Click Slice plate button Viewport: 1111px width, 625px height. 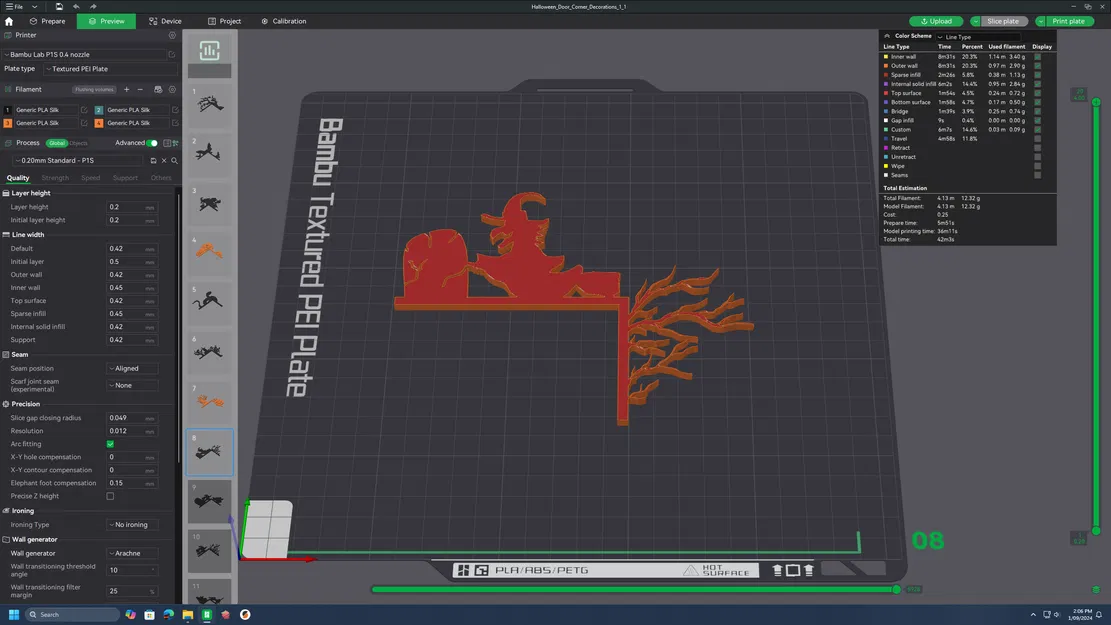[1003, 21]
